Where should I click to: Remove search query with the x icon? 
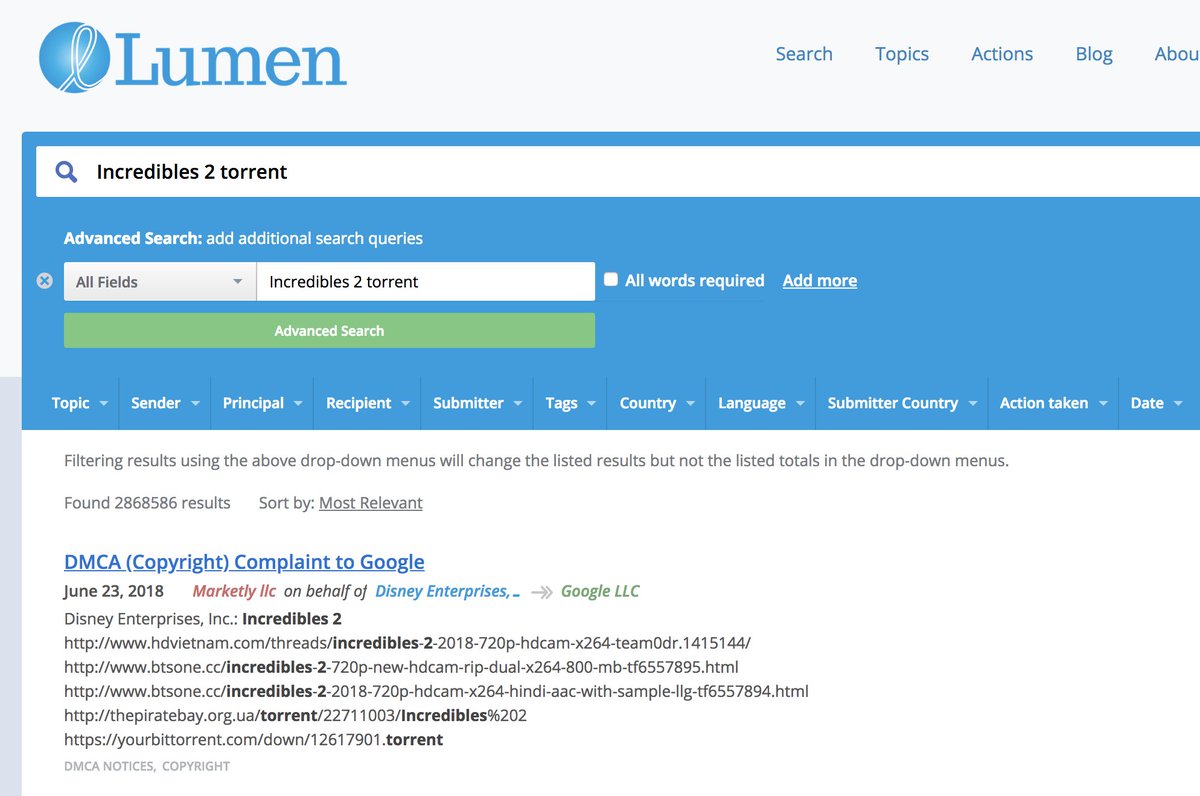pyautogui.click(x=44, y=281)
